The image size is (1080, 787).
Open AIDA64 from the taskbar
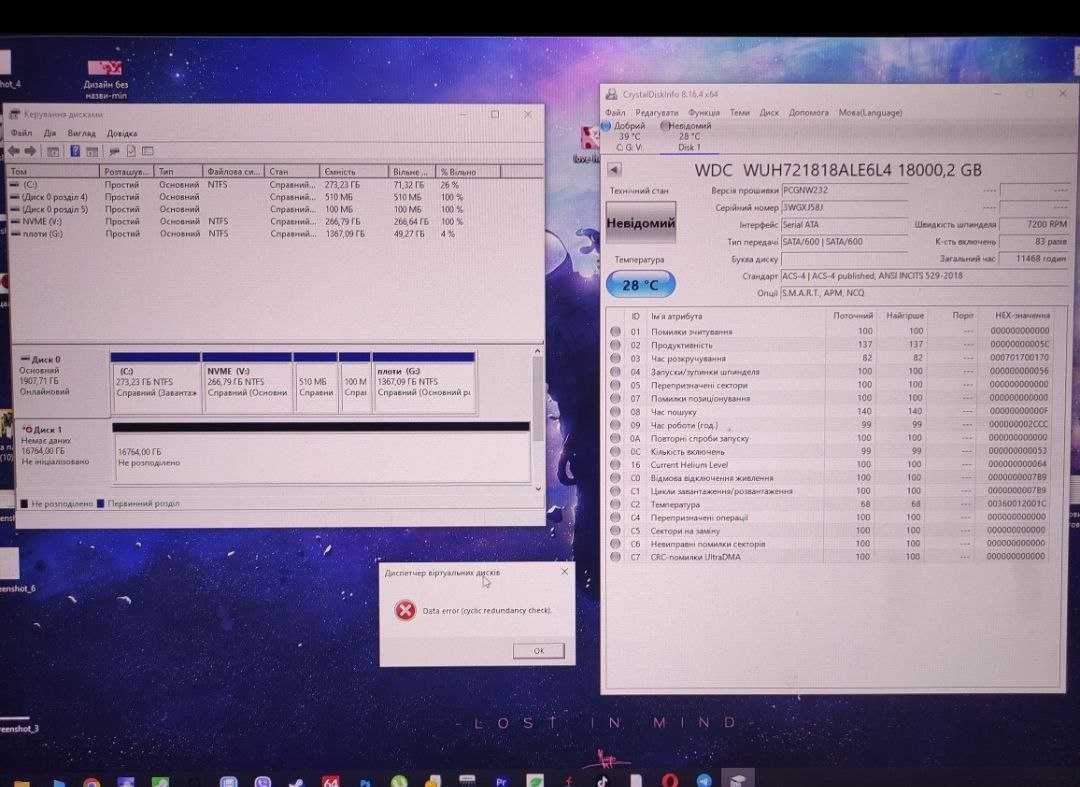pos(331,782)
